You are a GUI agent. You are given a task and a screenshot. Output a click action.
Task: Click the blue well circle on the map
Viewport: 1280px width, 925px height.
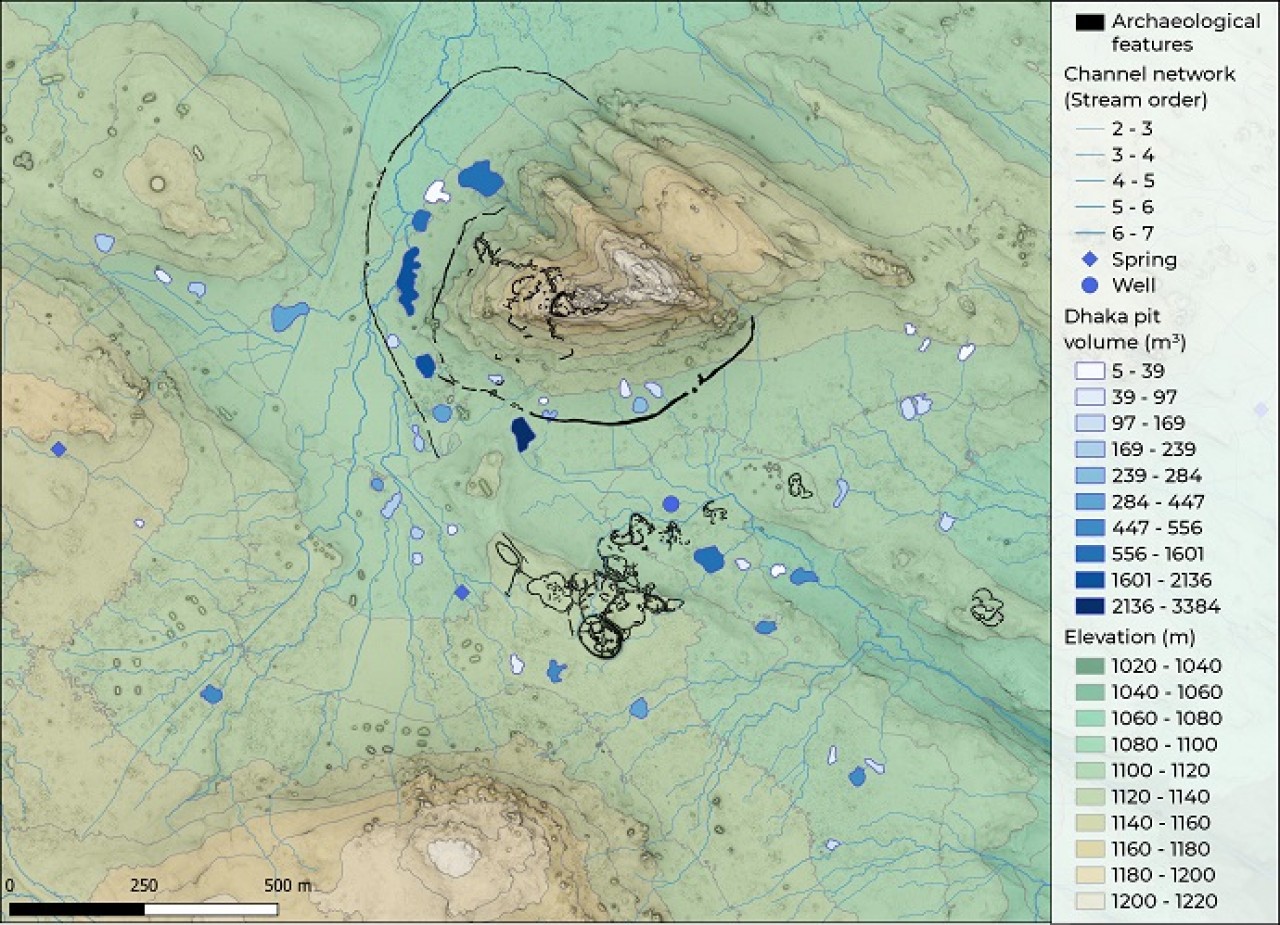[671, 503]
